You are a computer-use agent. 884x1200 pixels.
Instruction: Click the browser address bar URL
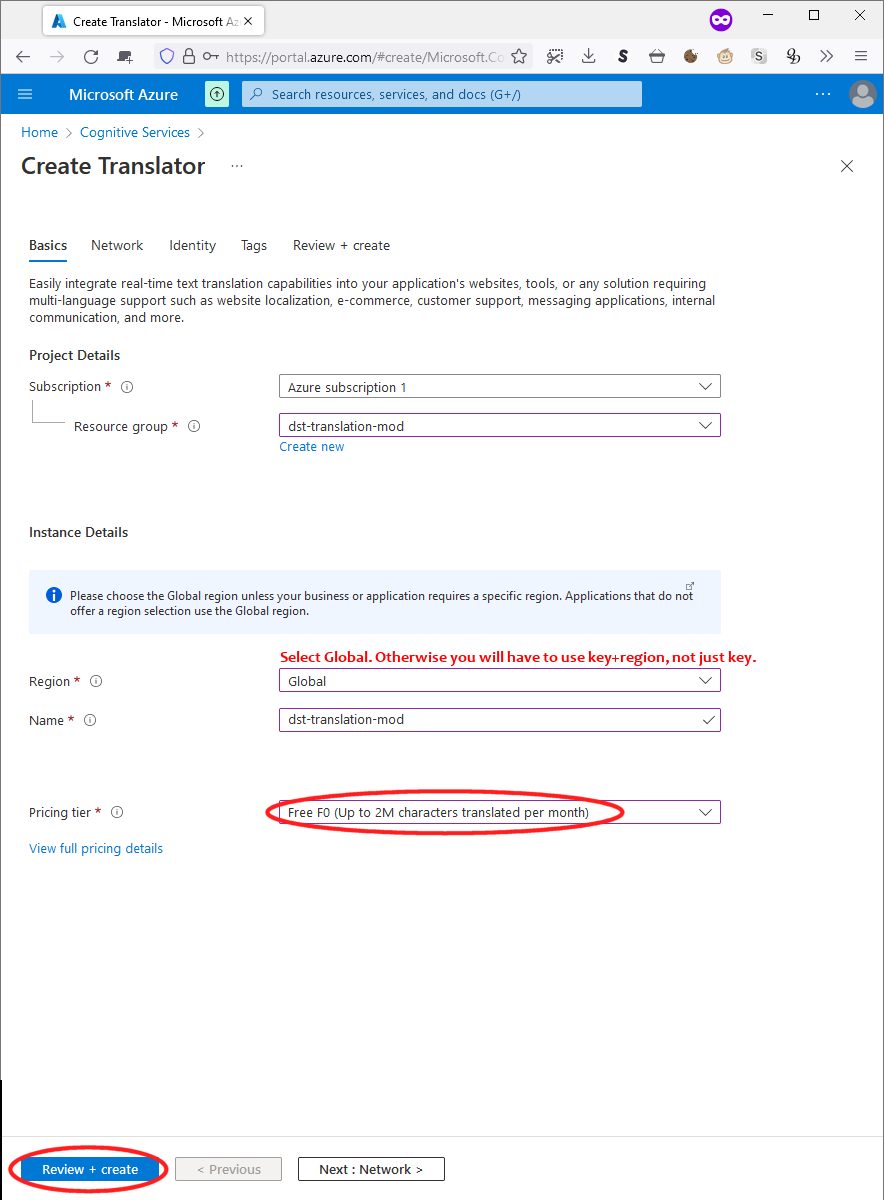[x=365, y=57]
